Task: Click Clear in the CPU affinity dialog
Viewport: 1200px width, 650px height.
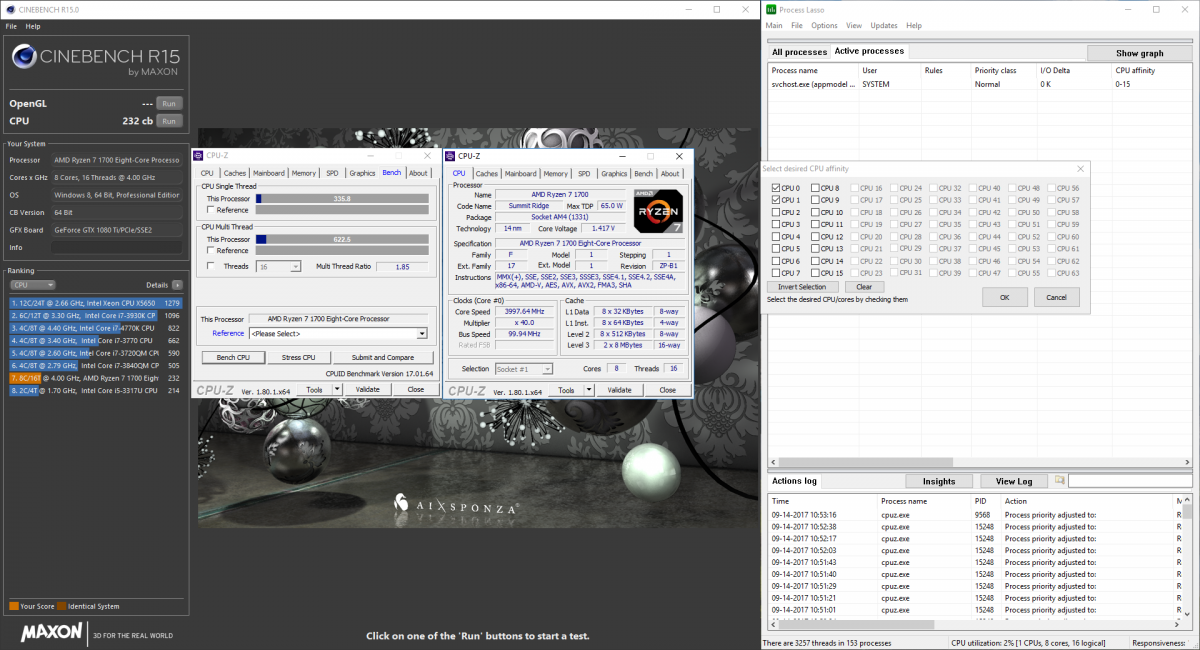Action: click(x=864, y=287)
